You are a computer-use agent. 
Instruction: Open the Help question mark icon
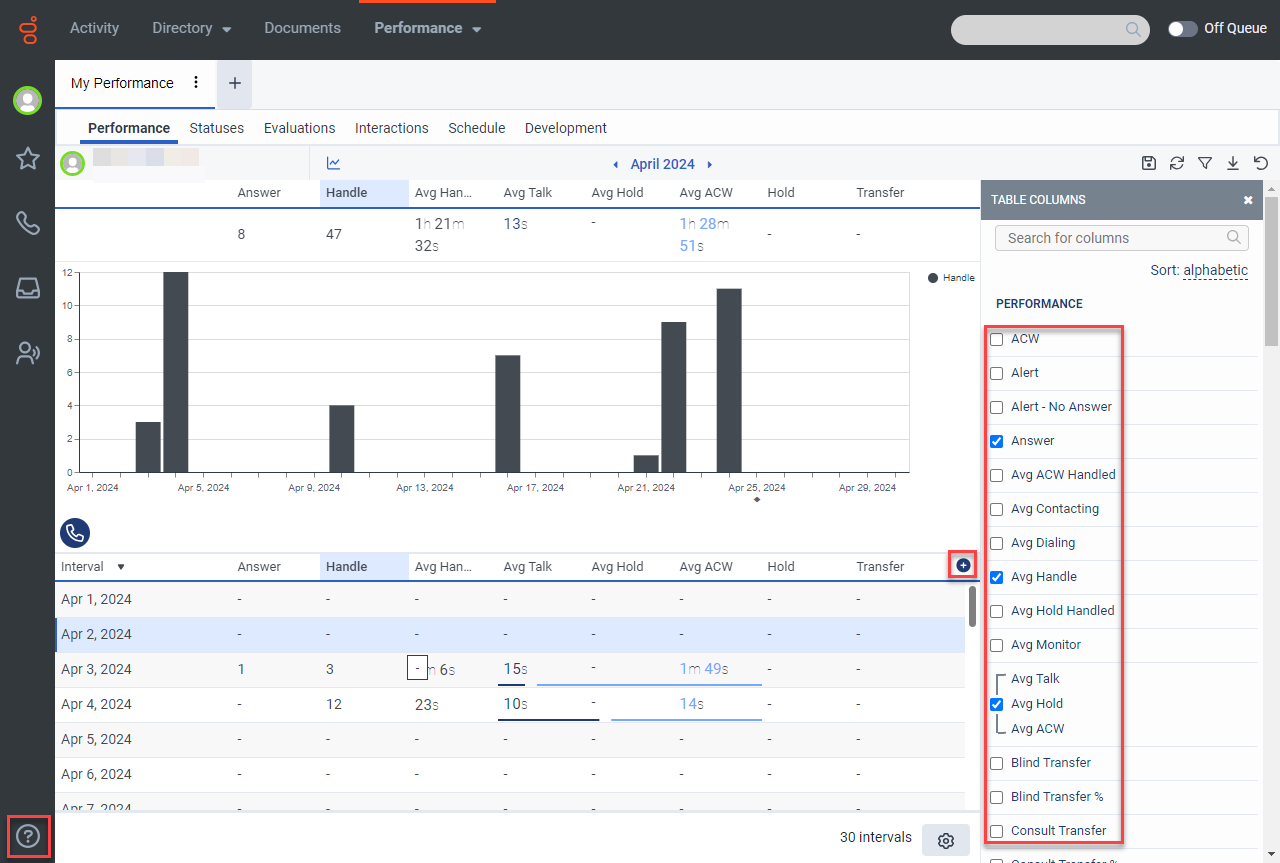pyautogui.click(x=28, y=836)
